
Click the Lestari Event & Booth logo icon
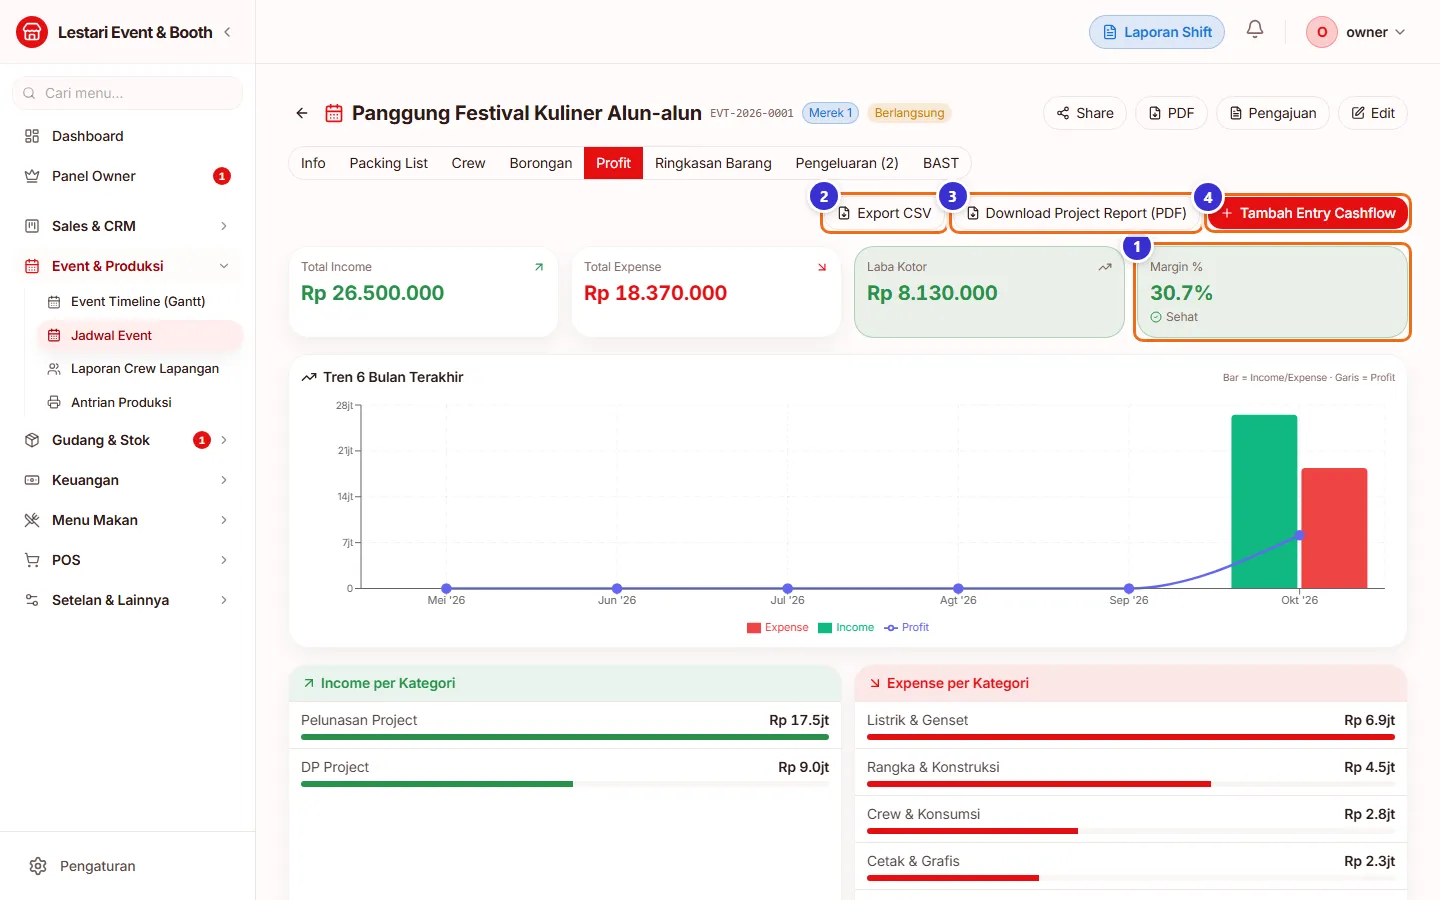pos(32,32)
